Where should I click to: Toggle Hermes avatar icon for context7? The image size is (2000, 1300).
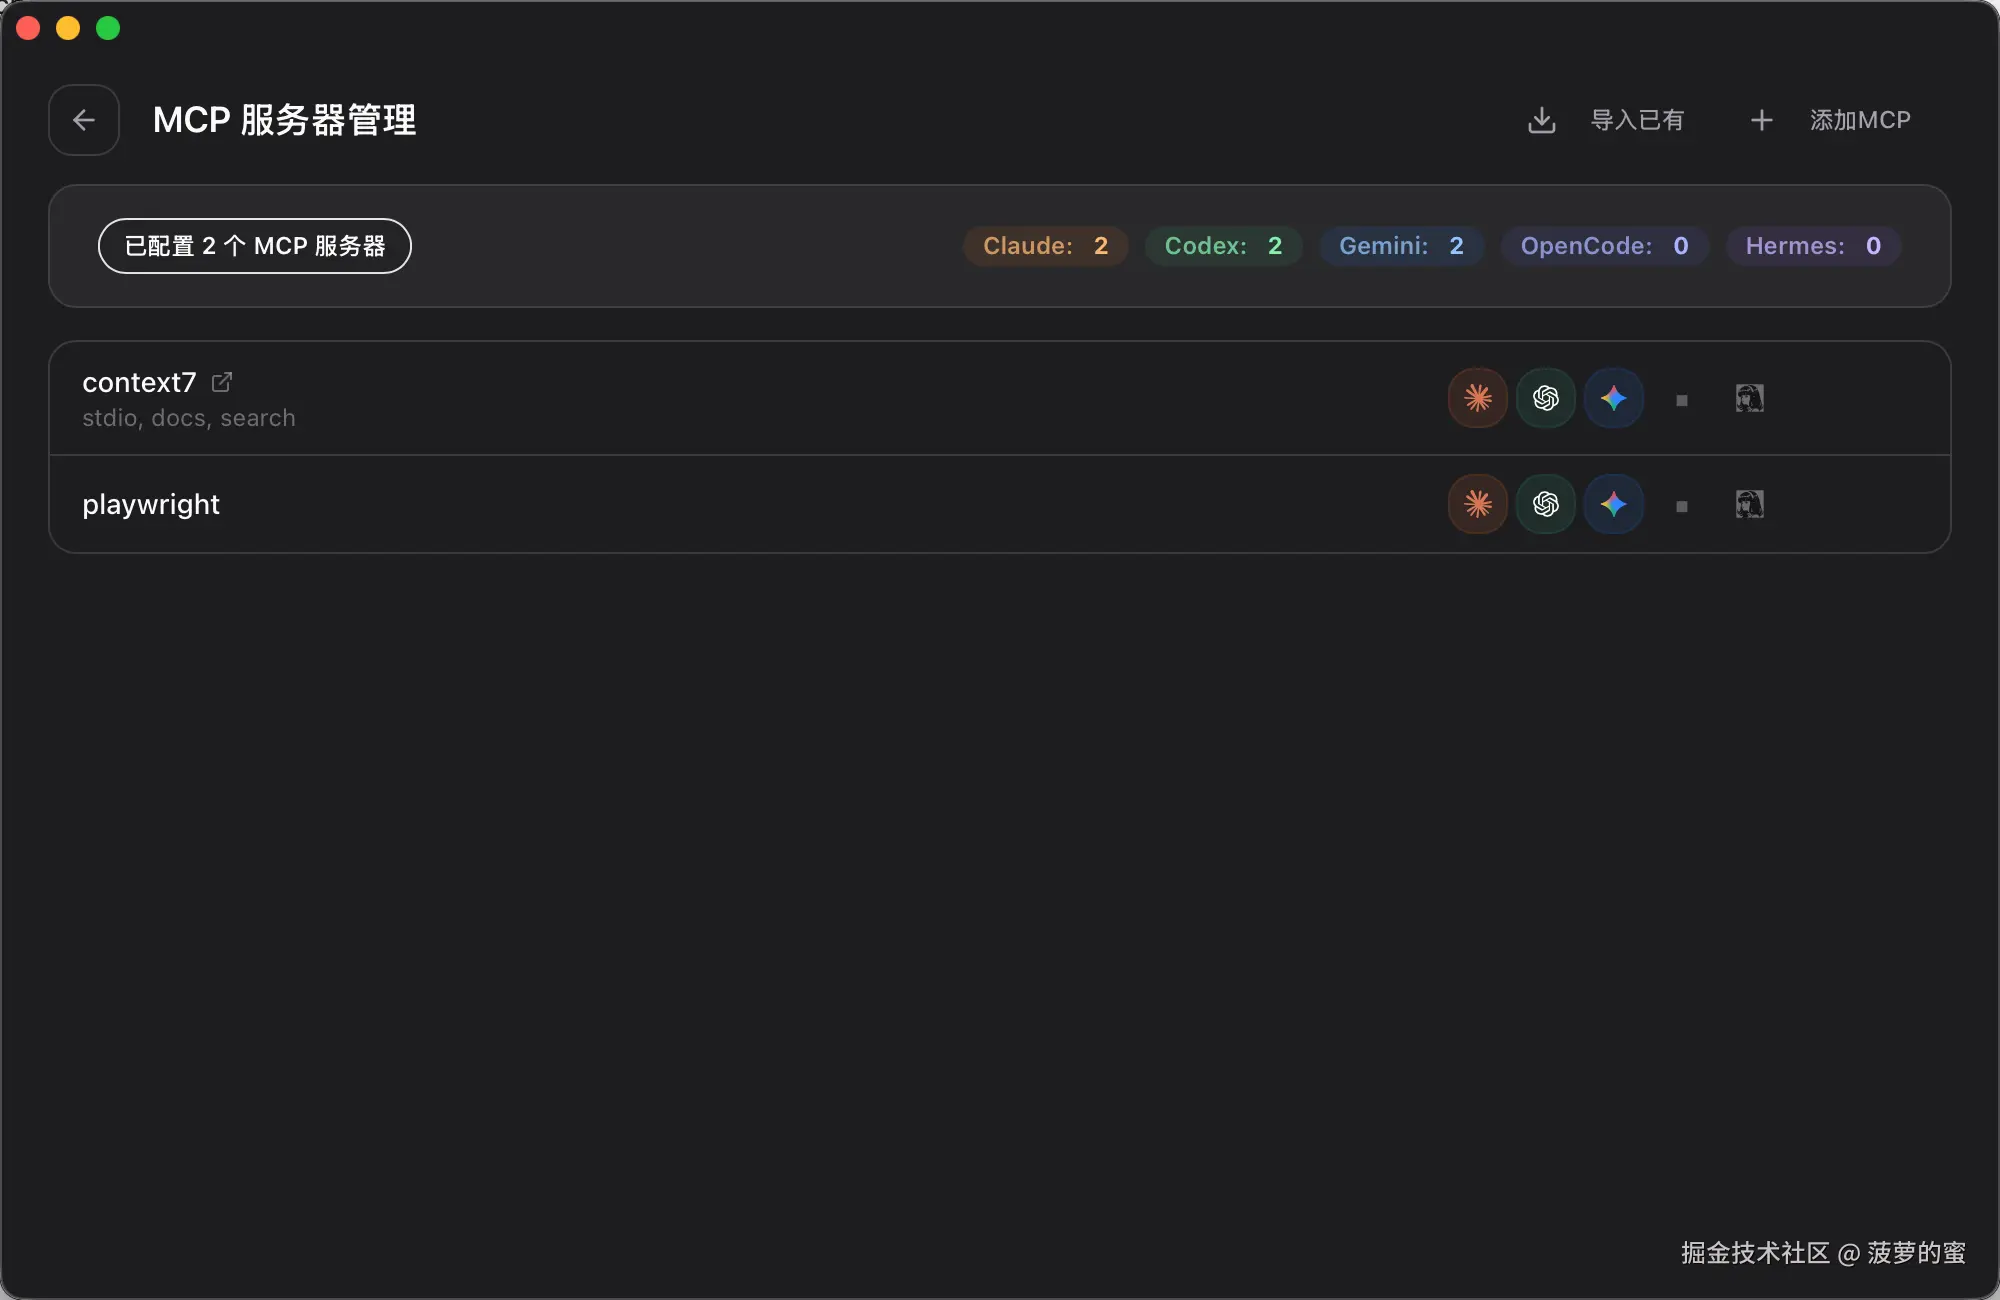click(x=1749, y=398)
